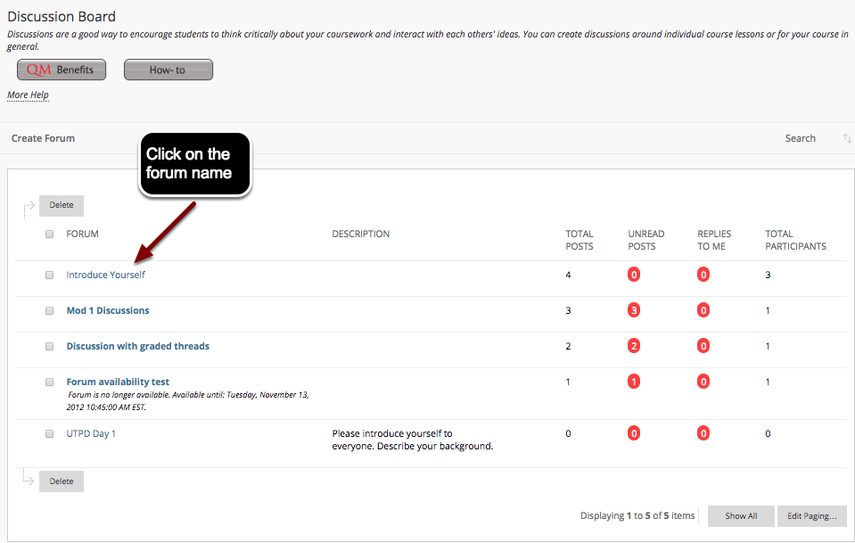Screen dimensions: 855x543
Task: Click the 'Forum is no longer available' notice
Action: click(x=188, y=401)
